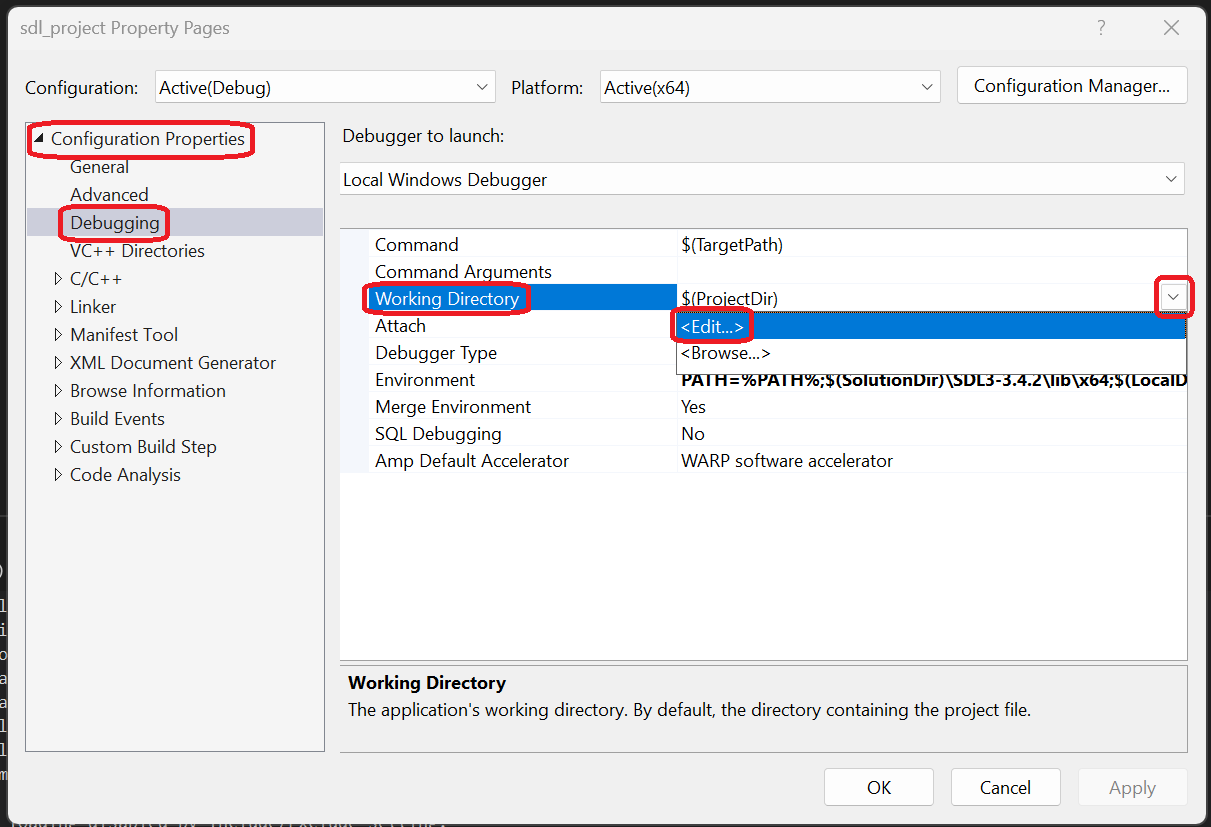Select Edit from the dropdown list
The image size is (1211, 827).
712,325
